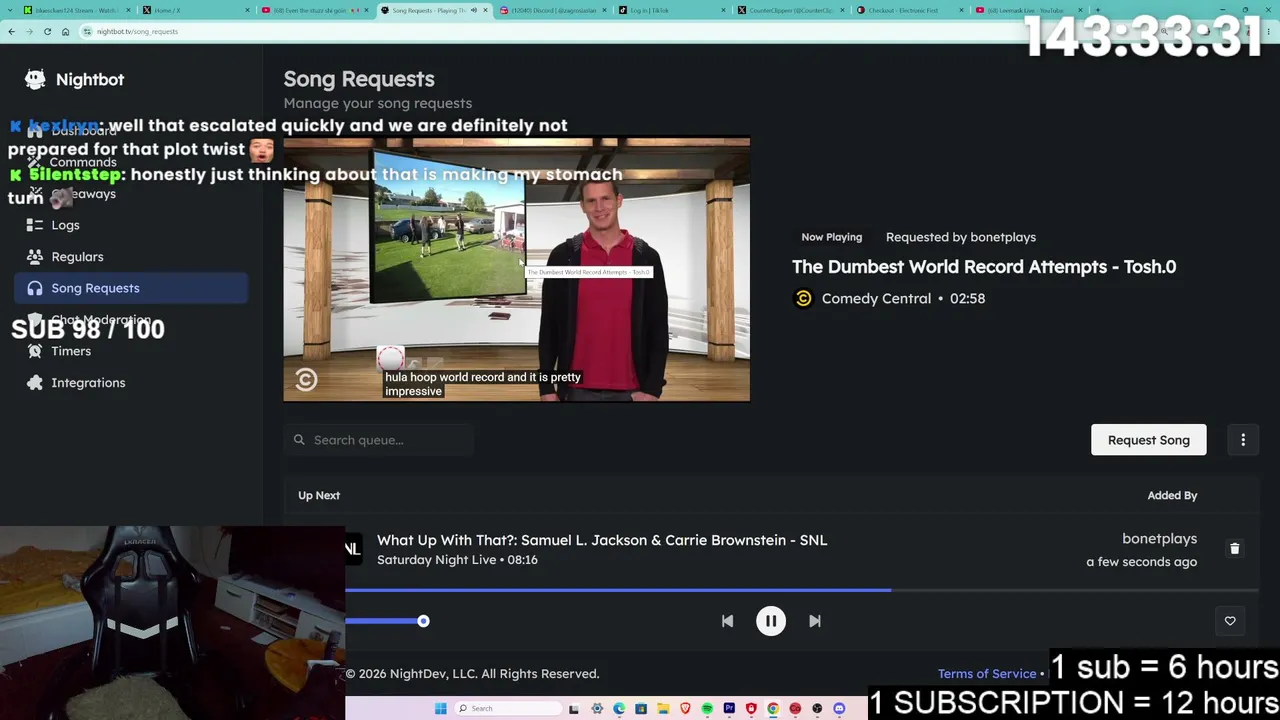This screenshot has width=1280, height=720.
Task: Mute the Song Requests browser tab audio
Action: click(474, 10)
